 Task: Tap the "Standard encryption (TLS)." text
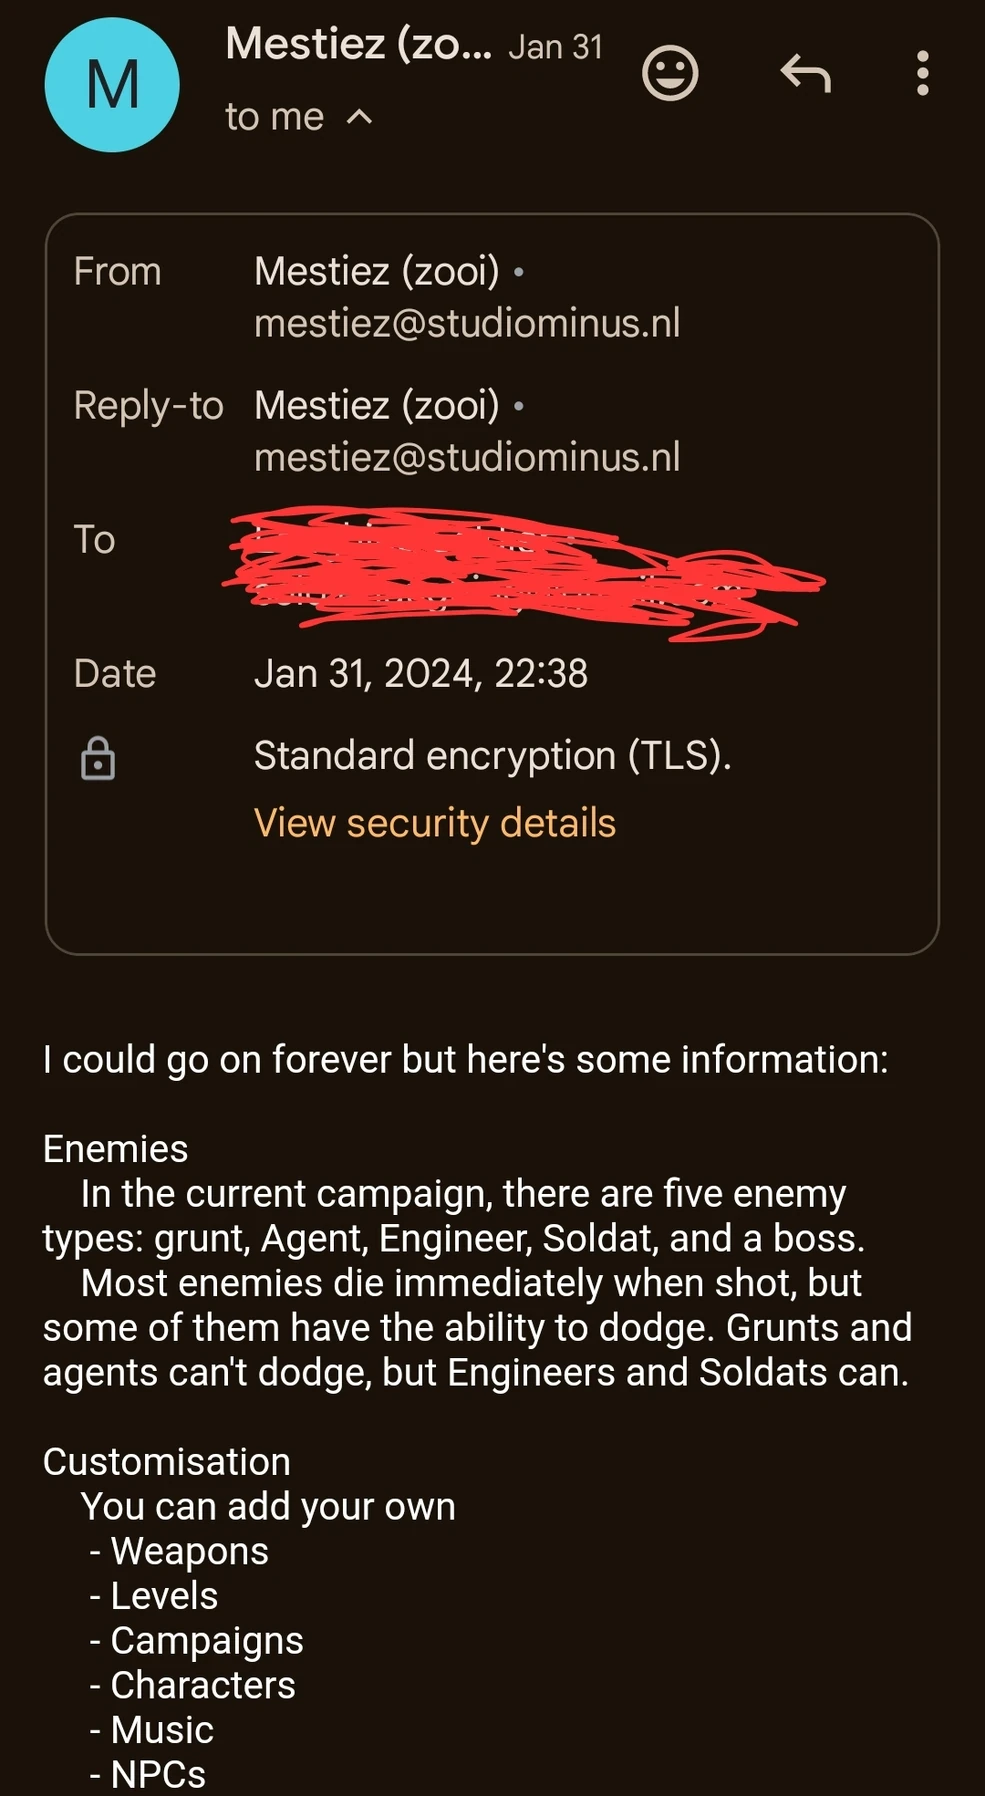coord(492,756)
